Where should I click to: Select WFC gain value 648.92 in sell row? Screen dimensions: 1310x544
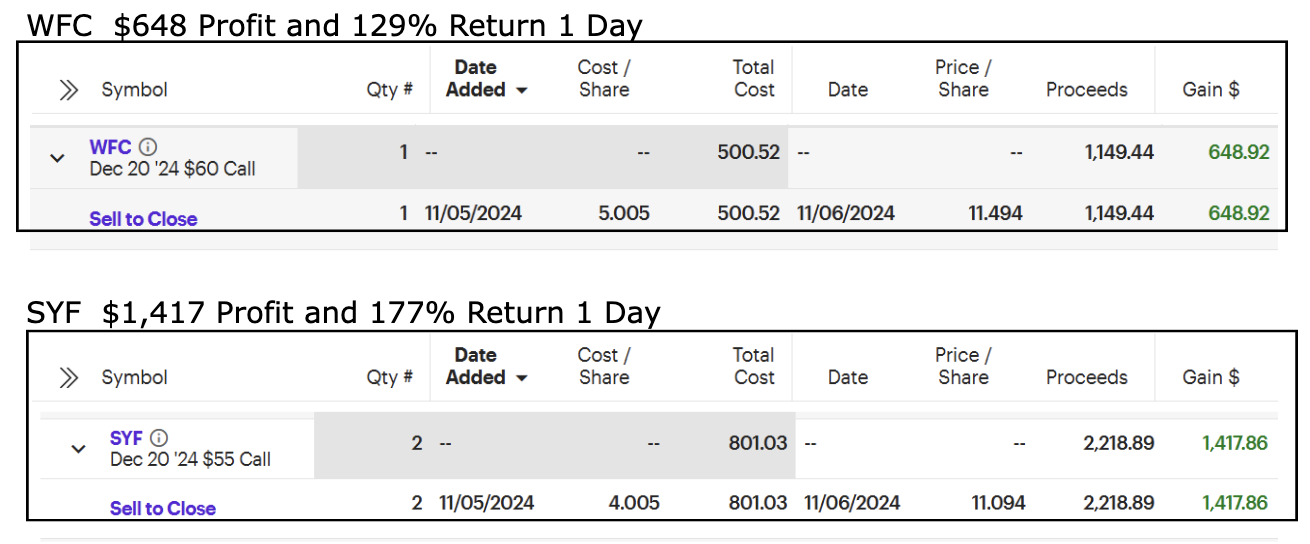point(1238,213)
